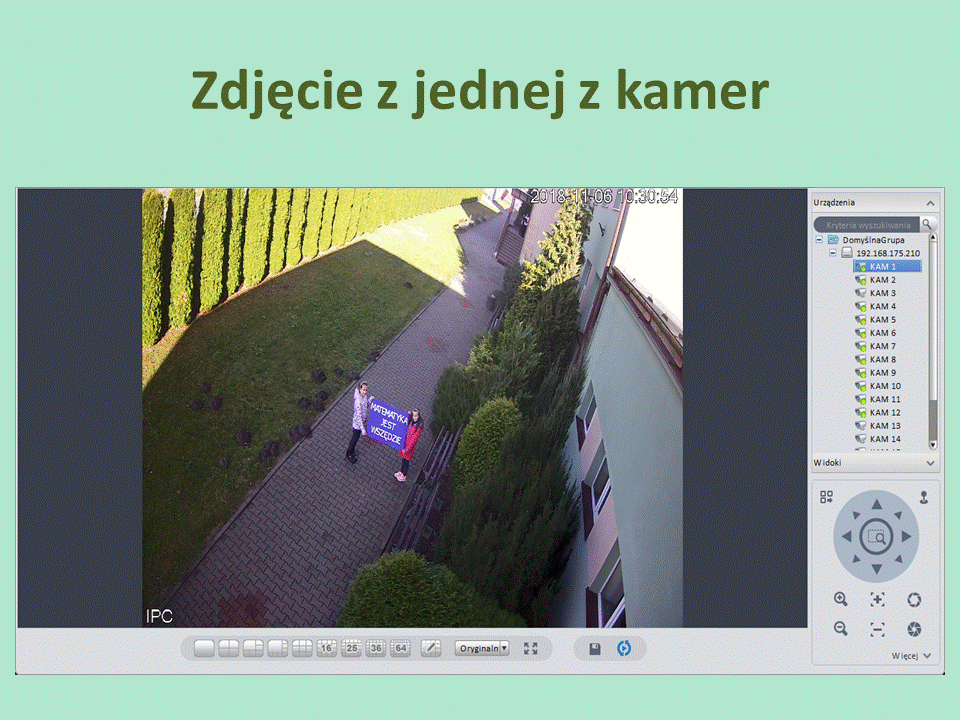Select the single window layout button
The width and height of the screenshot is (960, 720).
click(204, 648)
